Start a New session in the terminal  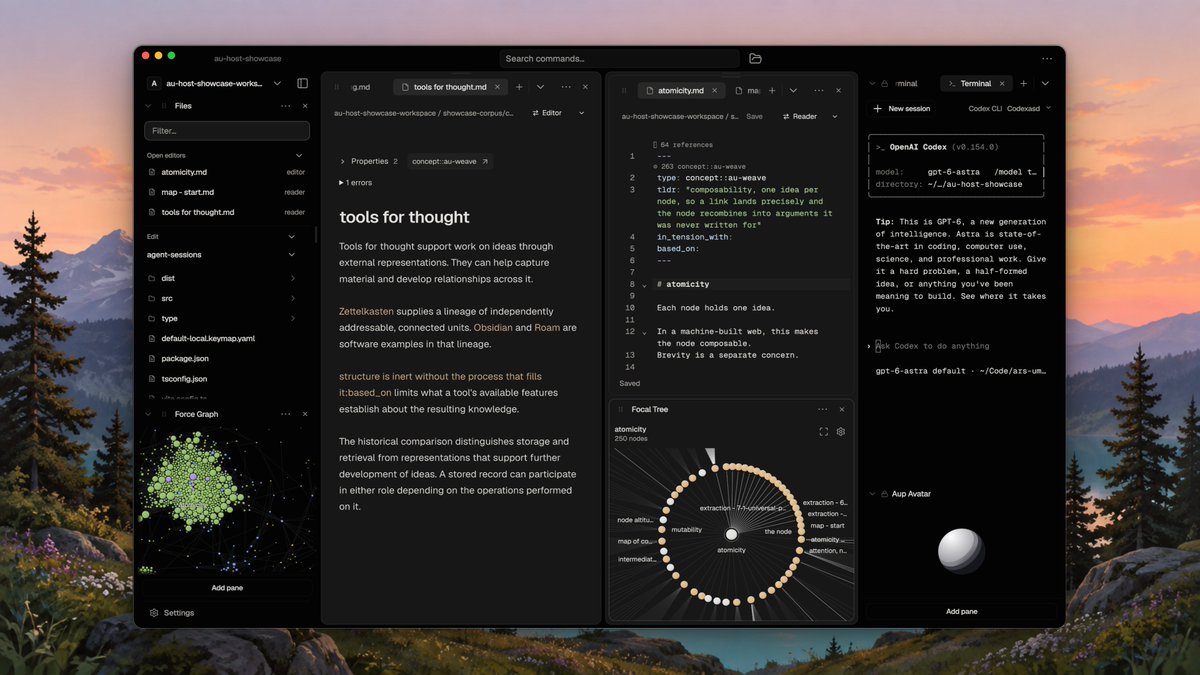(x=902, y=108)
